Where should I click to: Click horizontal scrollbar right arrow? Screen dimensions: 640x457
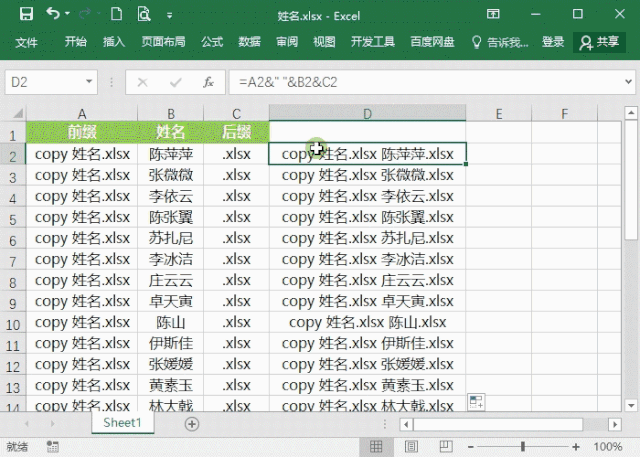[x=615, y=424]
